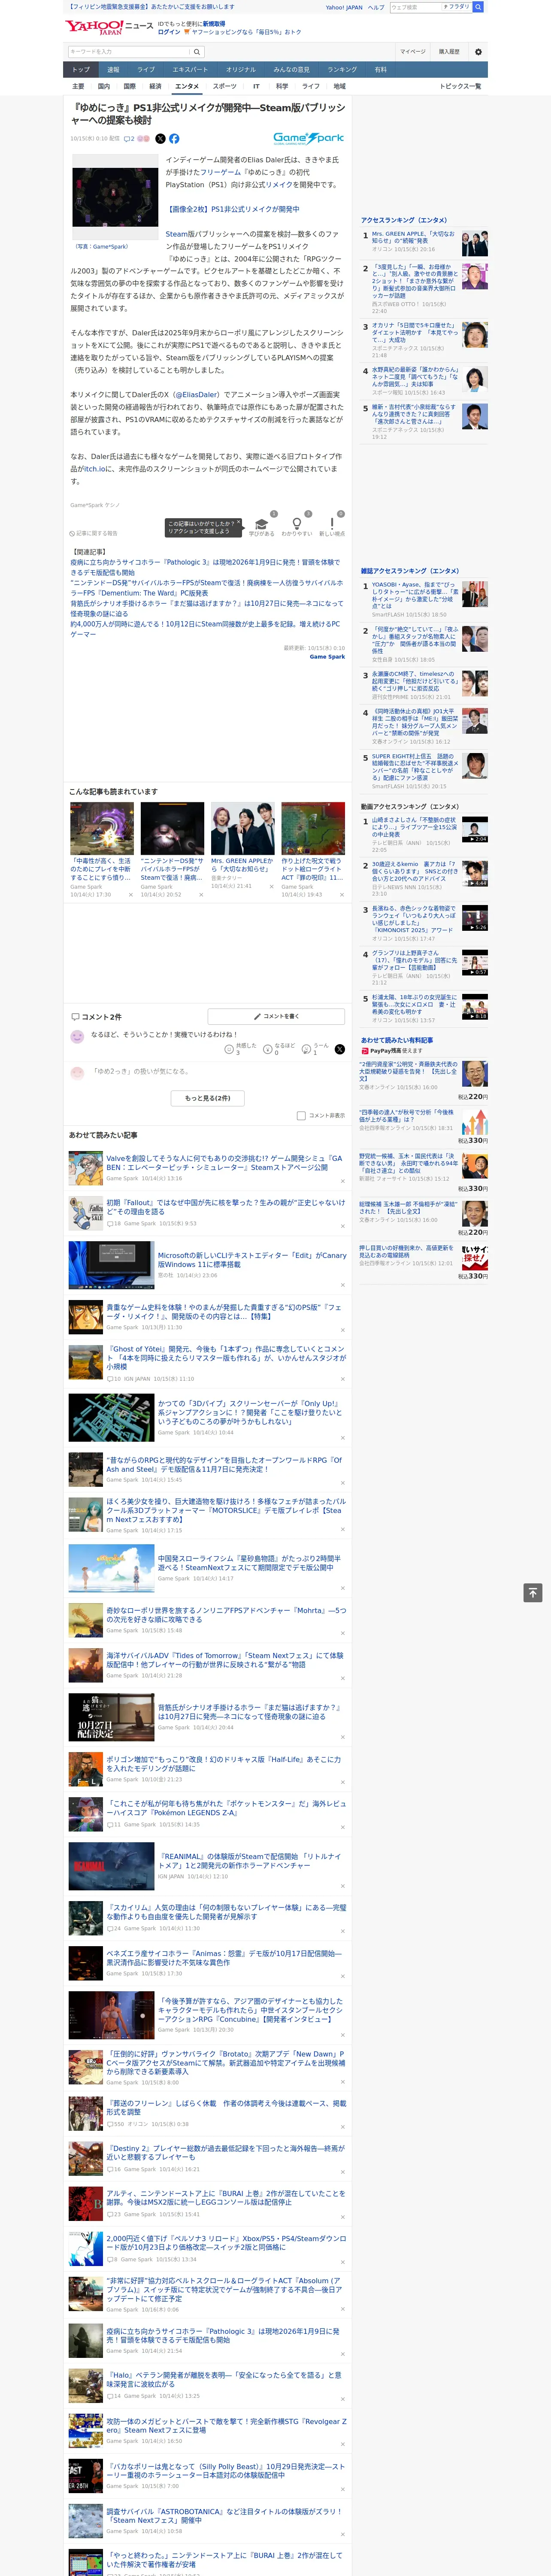Open the トップ navigation tab
The image size is (551, 2576).
[81, 70]
